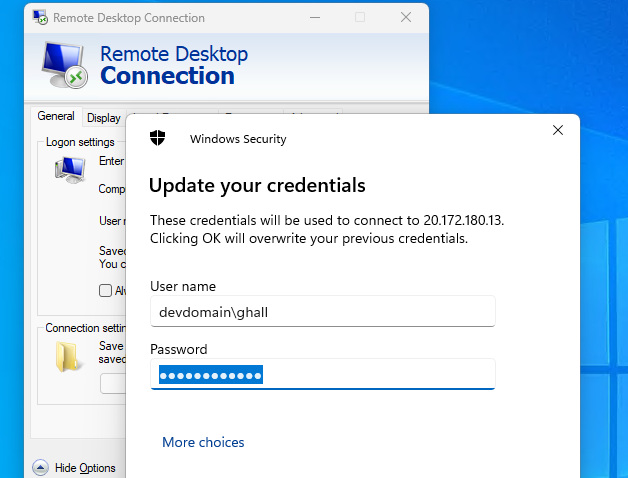Click the 'Clicking OK will overwrite' message line

[x=309, y=239]
